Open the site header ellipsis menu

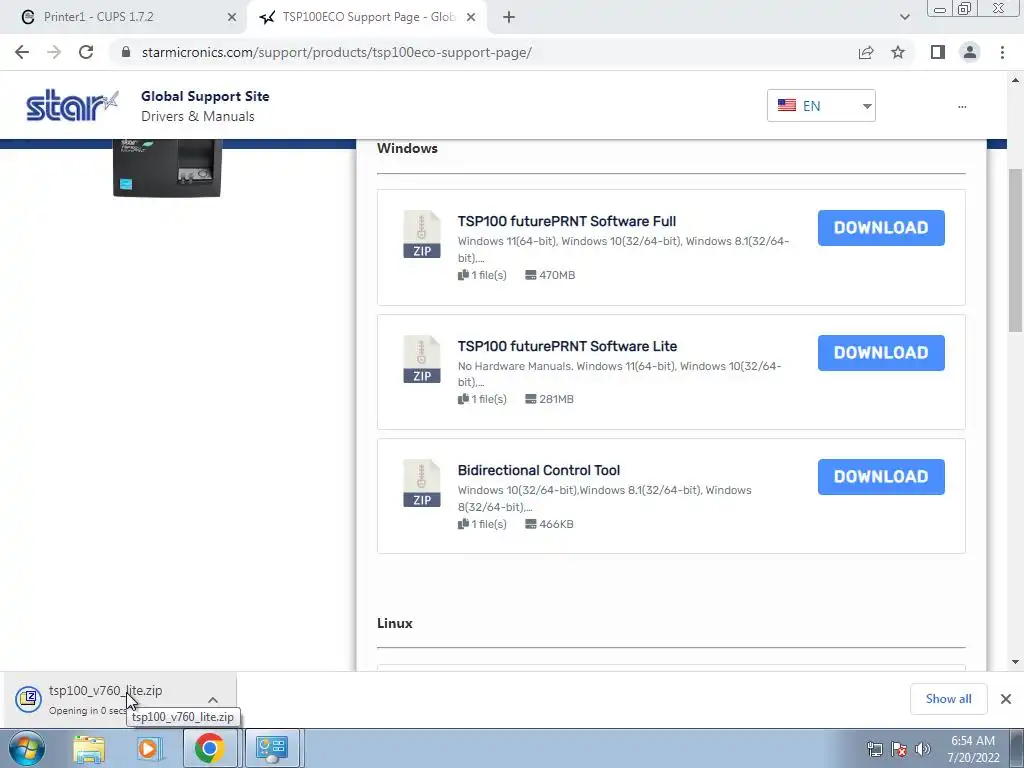[x=962, y=106]
